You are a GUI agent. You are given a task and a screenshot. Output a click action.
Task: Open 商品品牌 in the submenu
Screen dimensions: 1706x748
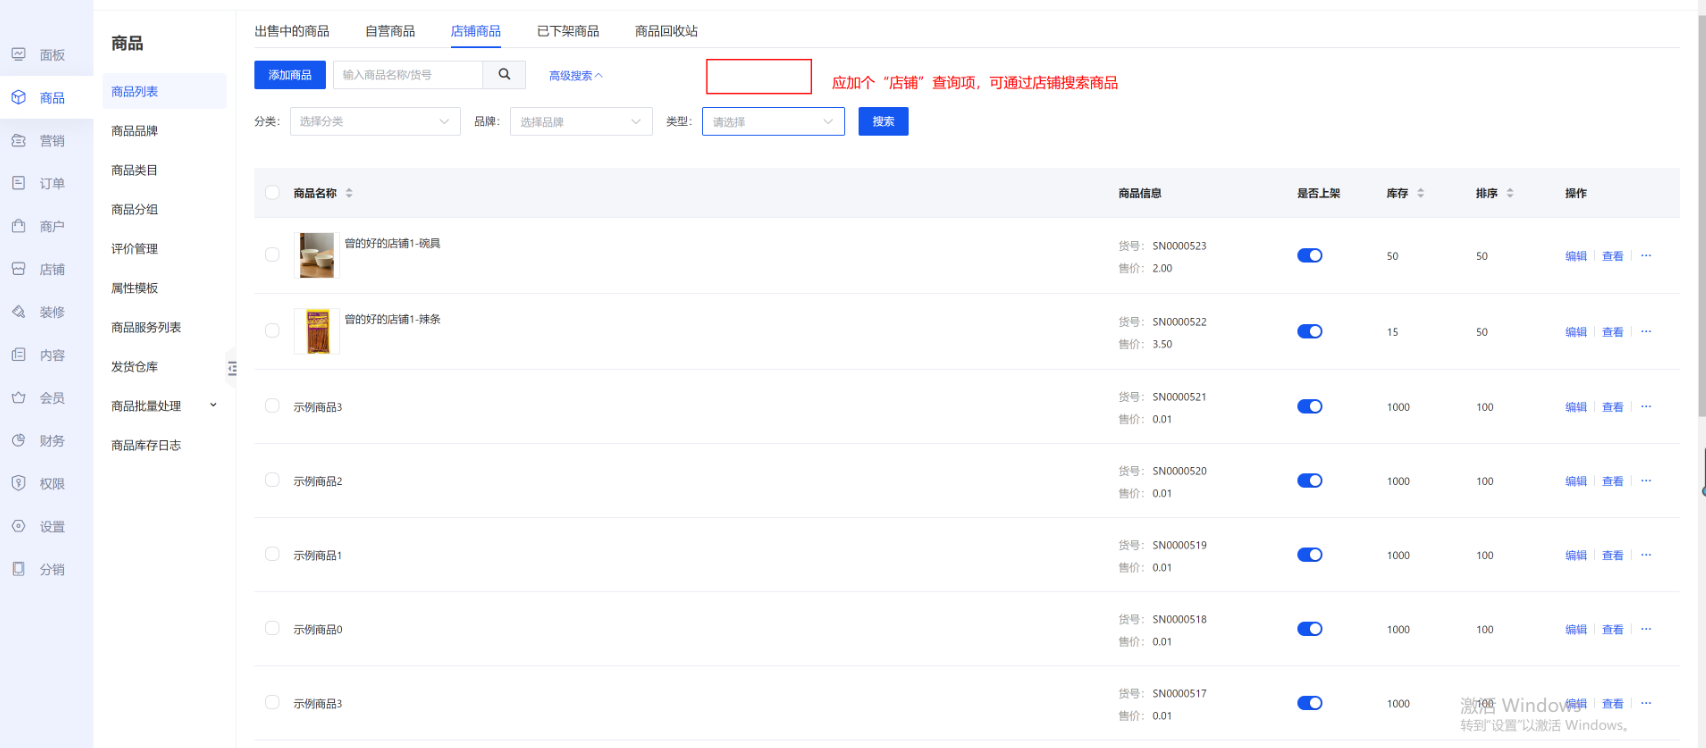pos(134,131)
